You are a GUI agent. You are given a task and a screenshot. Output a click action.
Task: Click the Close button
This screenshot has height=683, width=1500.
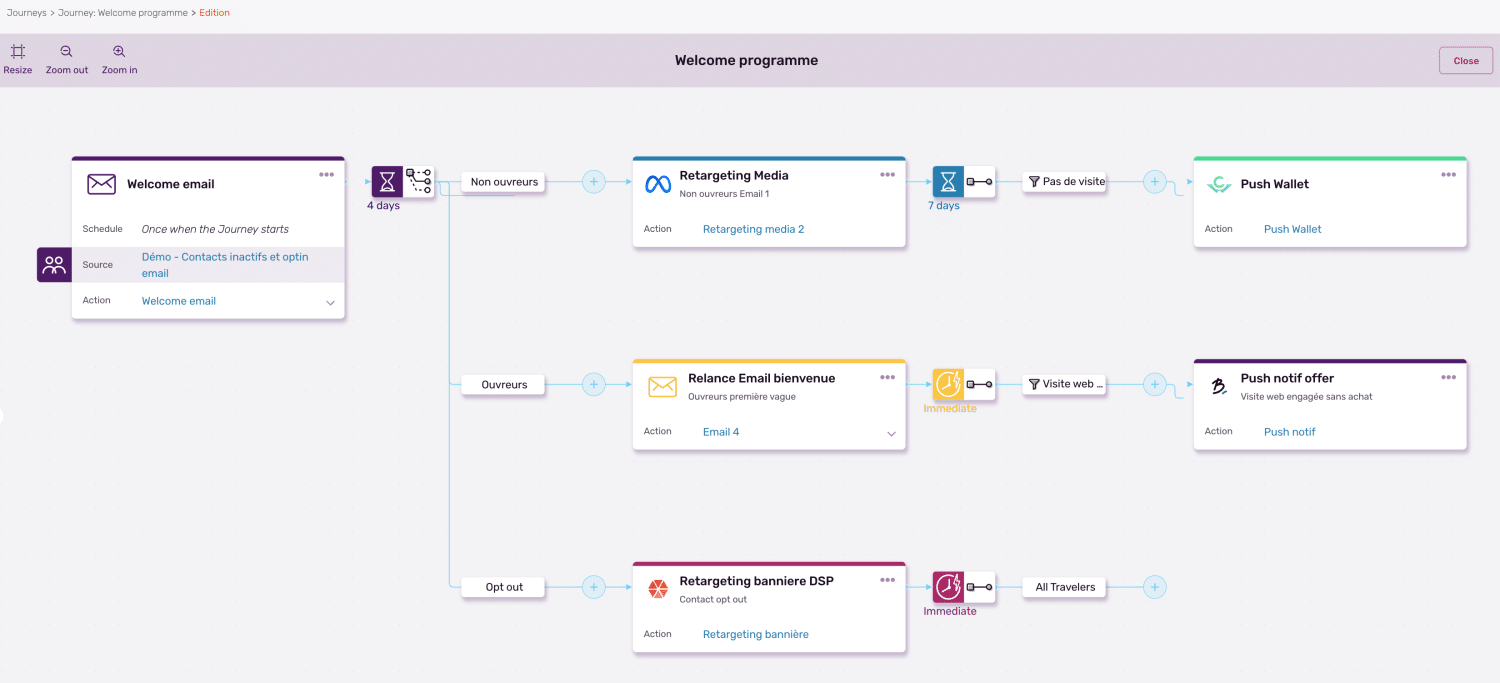click(x=1465, y=60)
